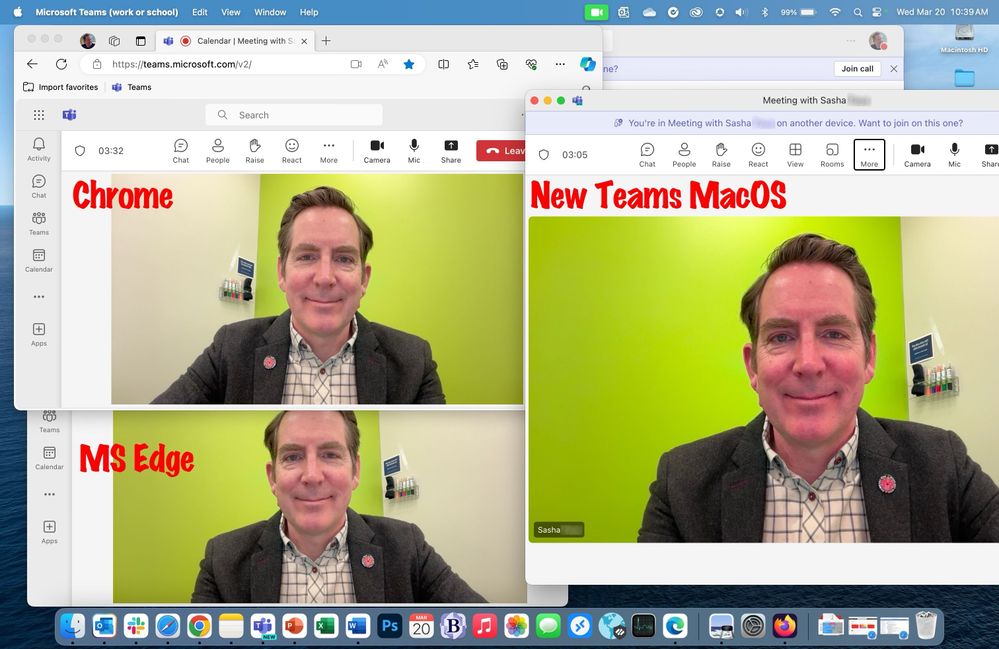Open Photoshop from the Dock
Image resolution: width=999 pixels, height=649 pixels.
coord(389,626)
